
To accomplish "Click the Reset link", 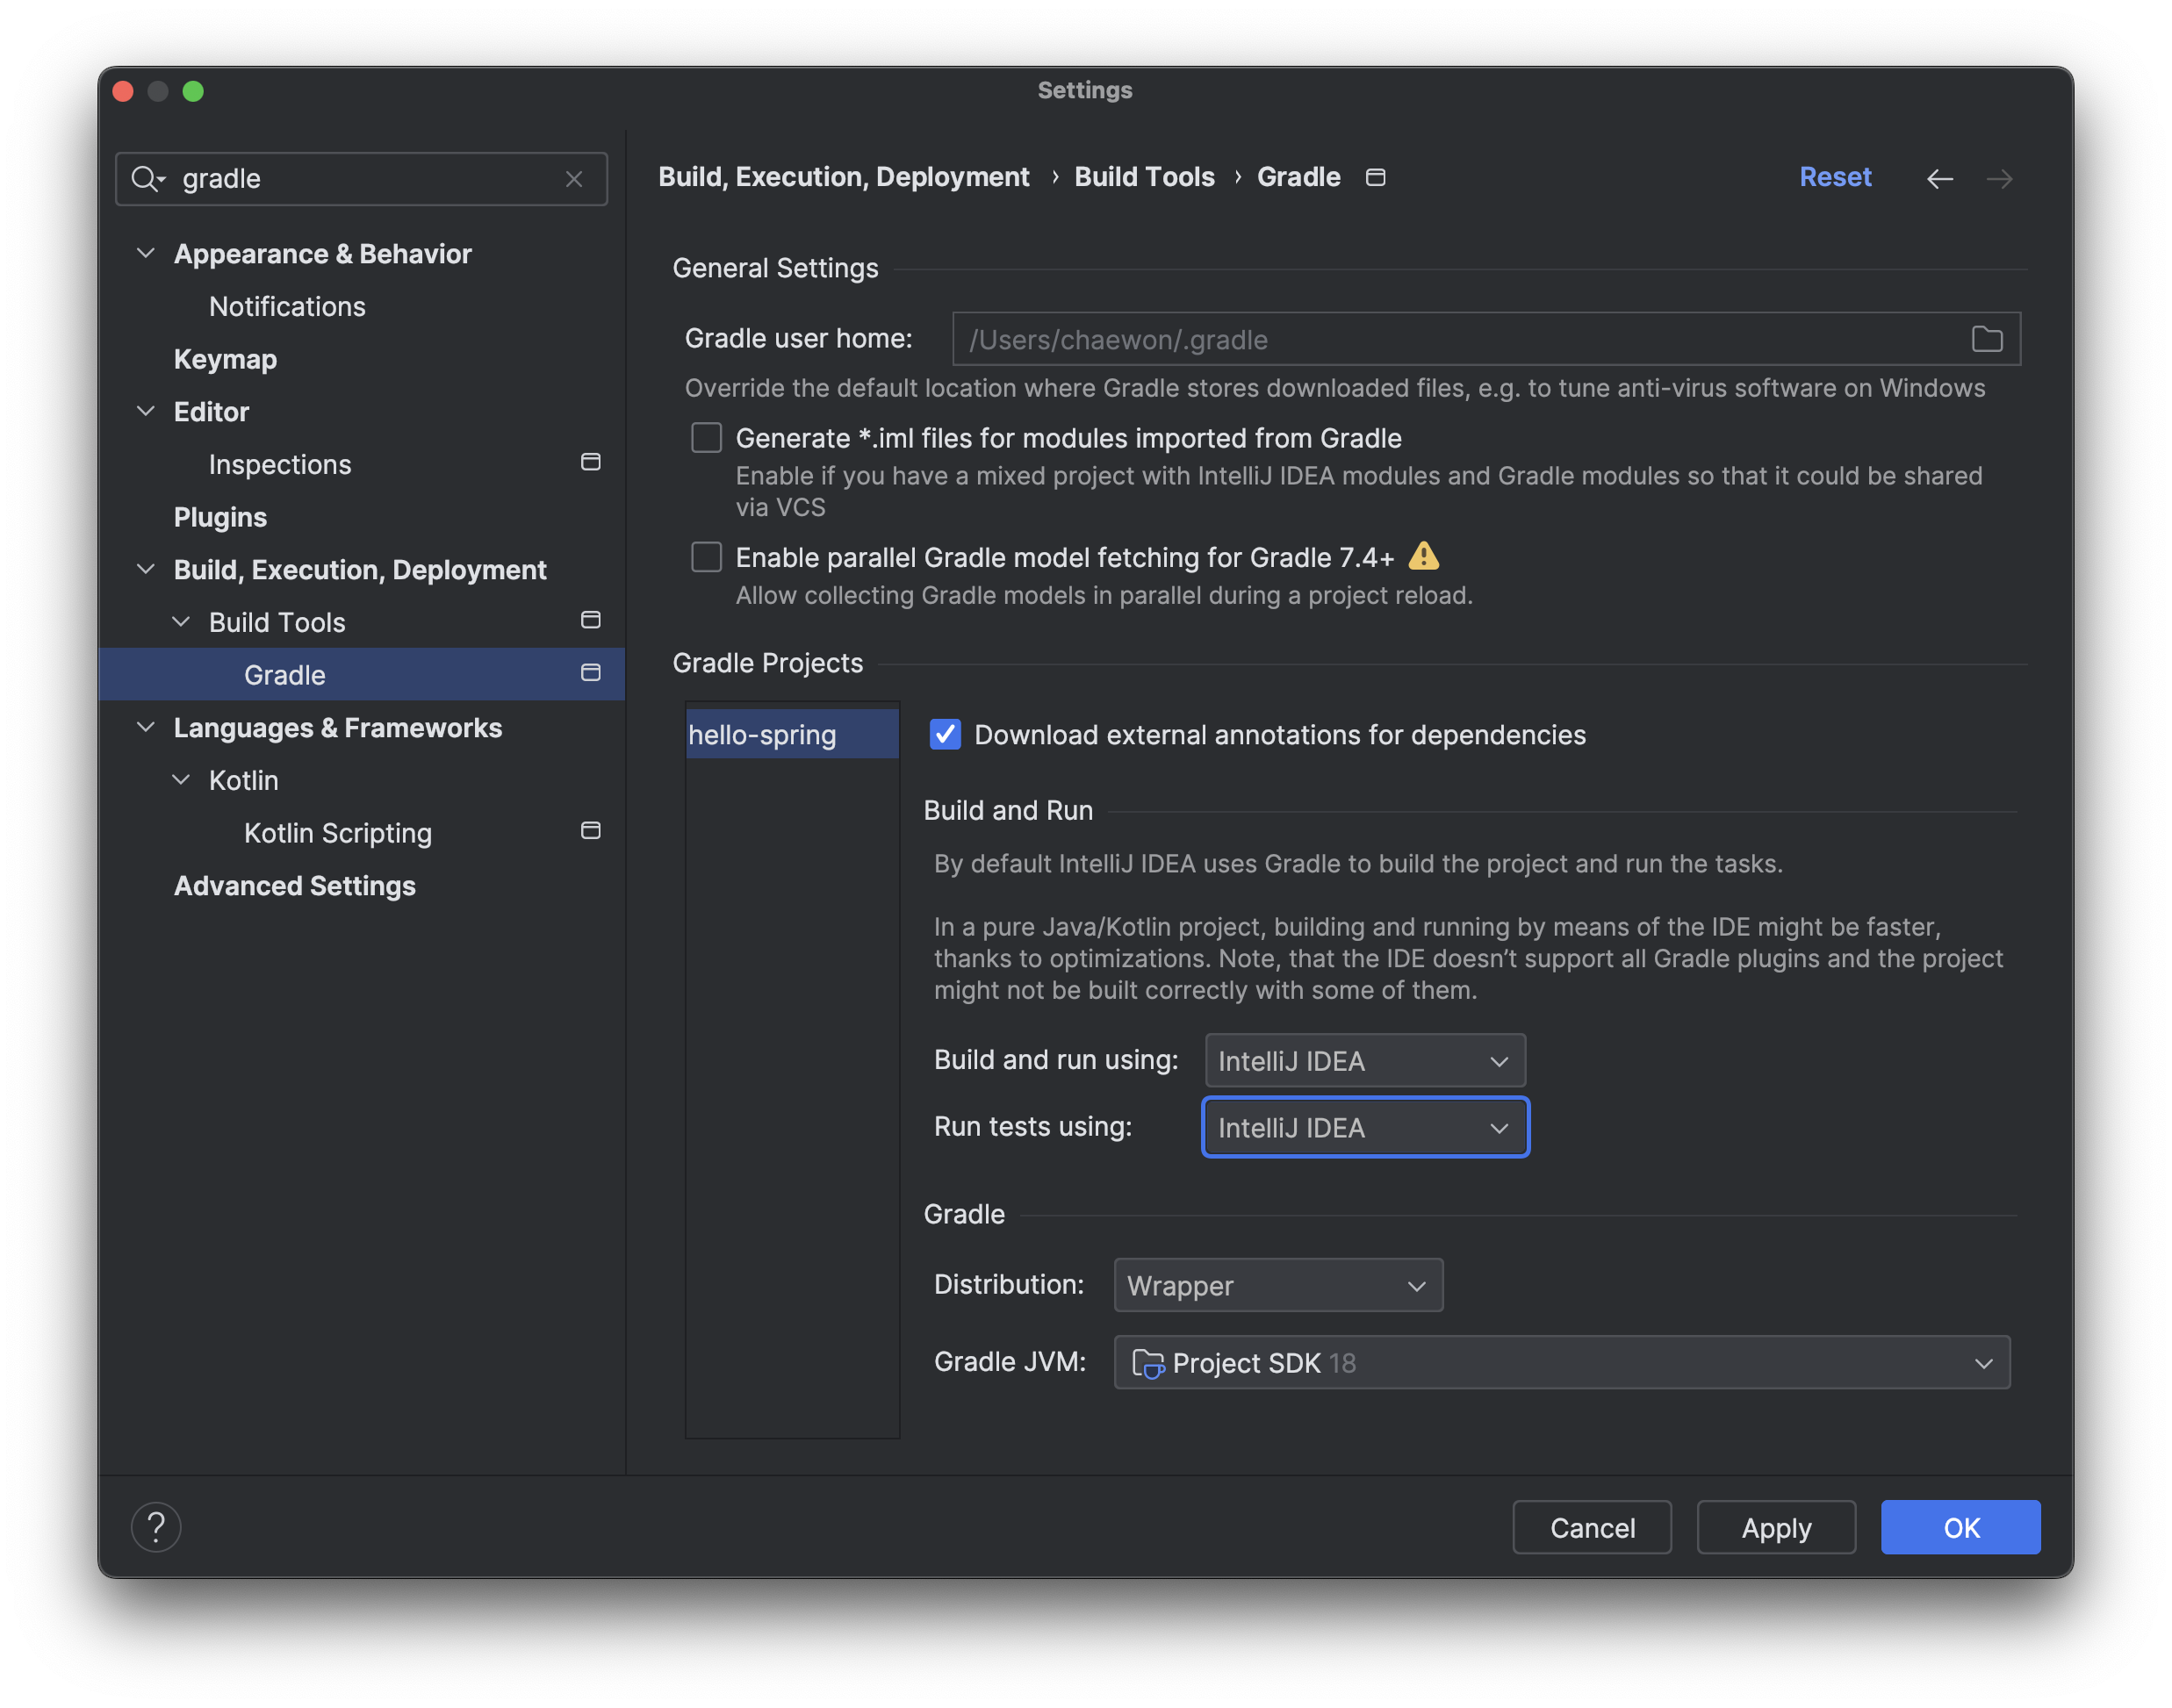I will (1834, 177).
